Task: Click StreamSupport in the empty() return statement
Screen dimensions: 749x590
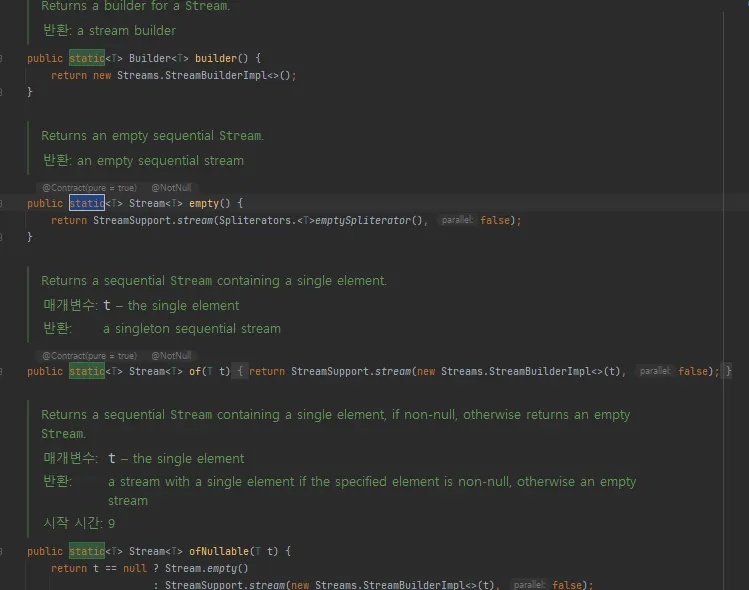Action: (132, 220)
